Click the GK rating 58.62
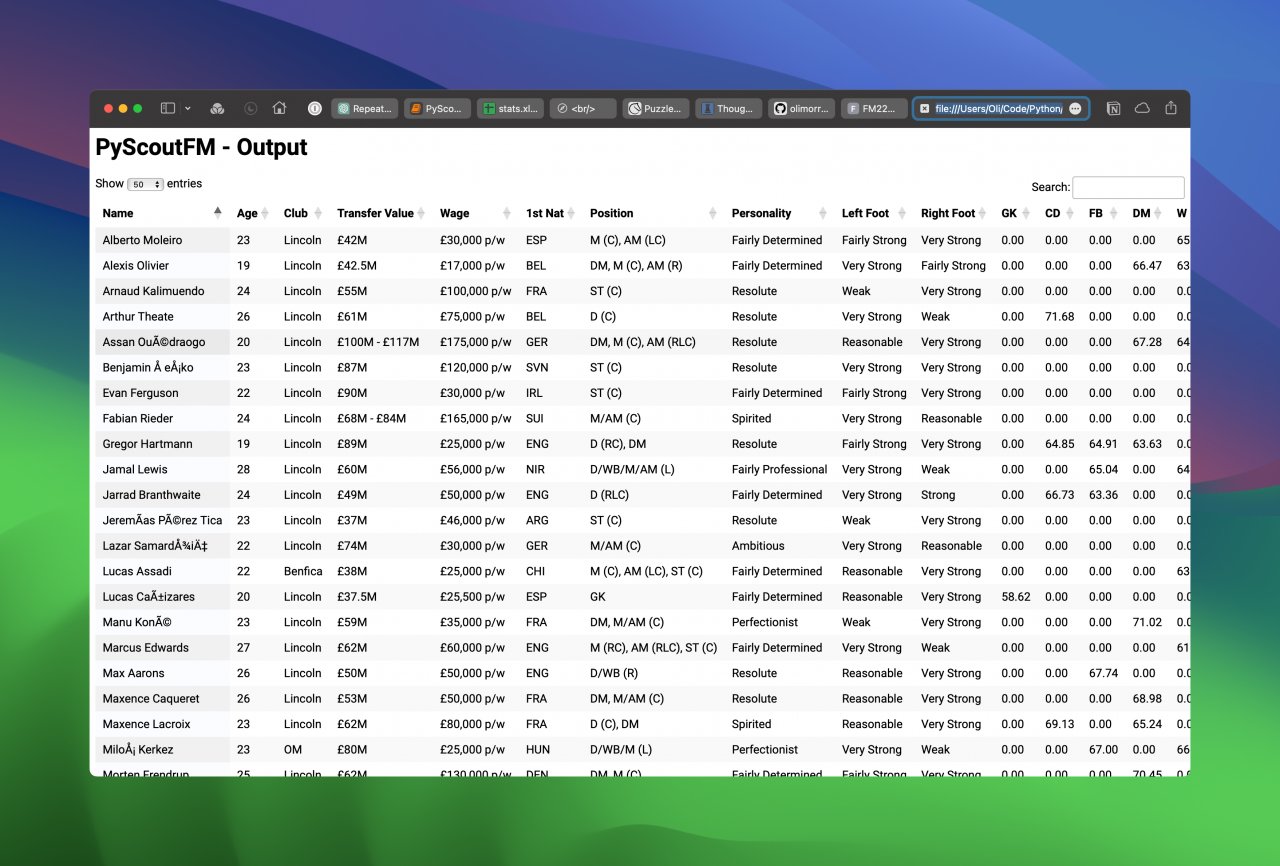 tap(1016, 596)
